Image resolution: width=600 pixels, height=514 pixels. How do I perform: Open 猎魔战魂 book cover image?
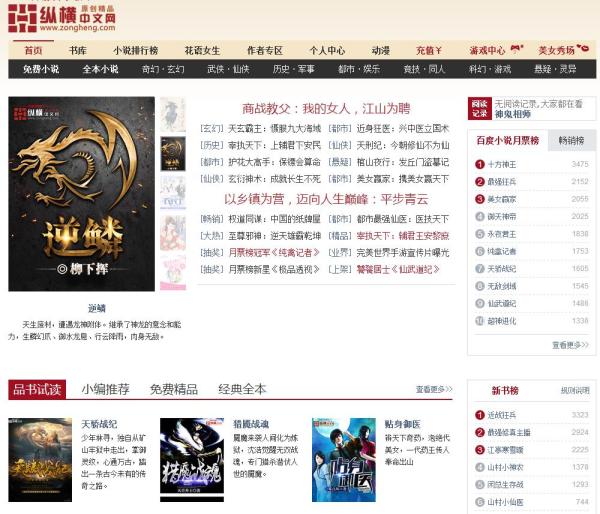pos(192,460)
